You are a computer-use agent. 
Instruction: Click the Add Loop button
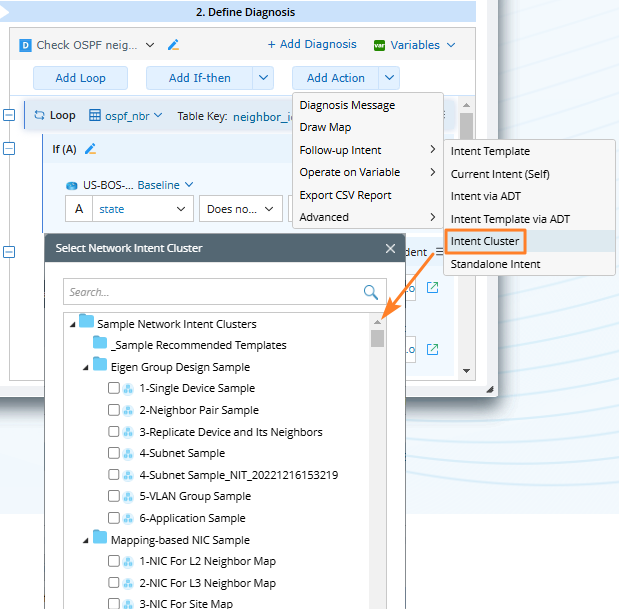[81, 78]
